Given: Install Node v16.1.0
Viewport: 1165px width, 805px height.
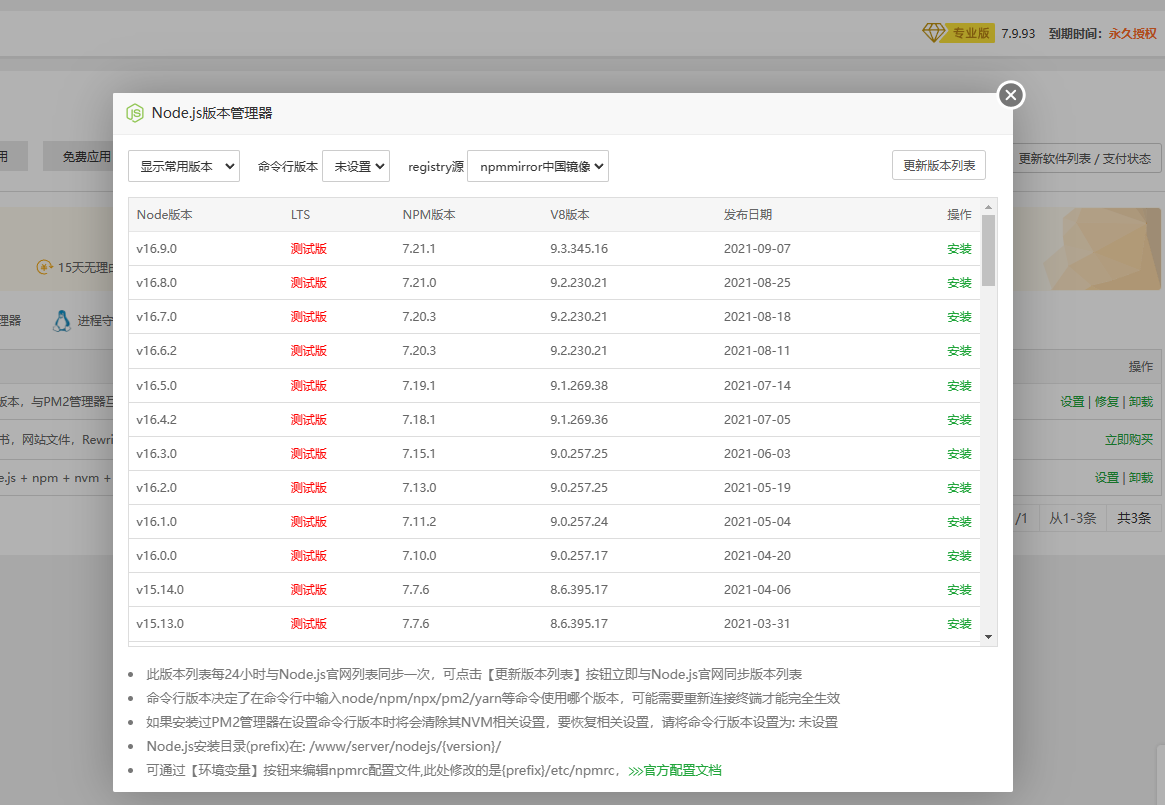Looking at the screenshot, I should coord(959,523).
